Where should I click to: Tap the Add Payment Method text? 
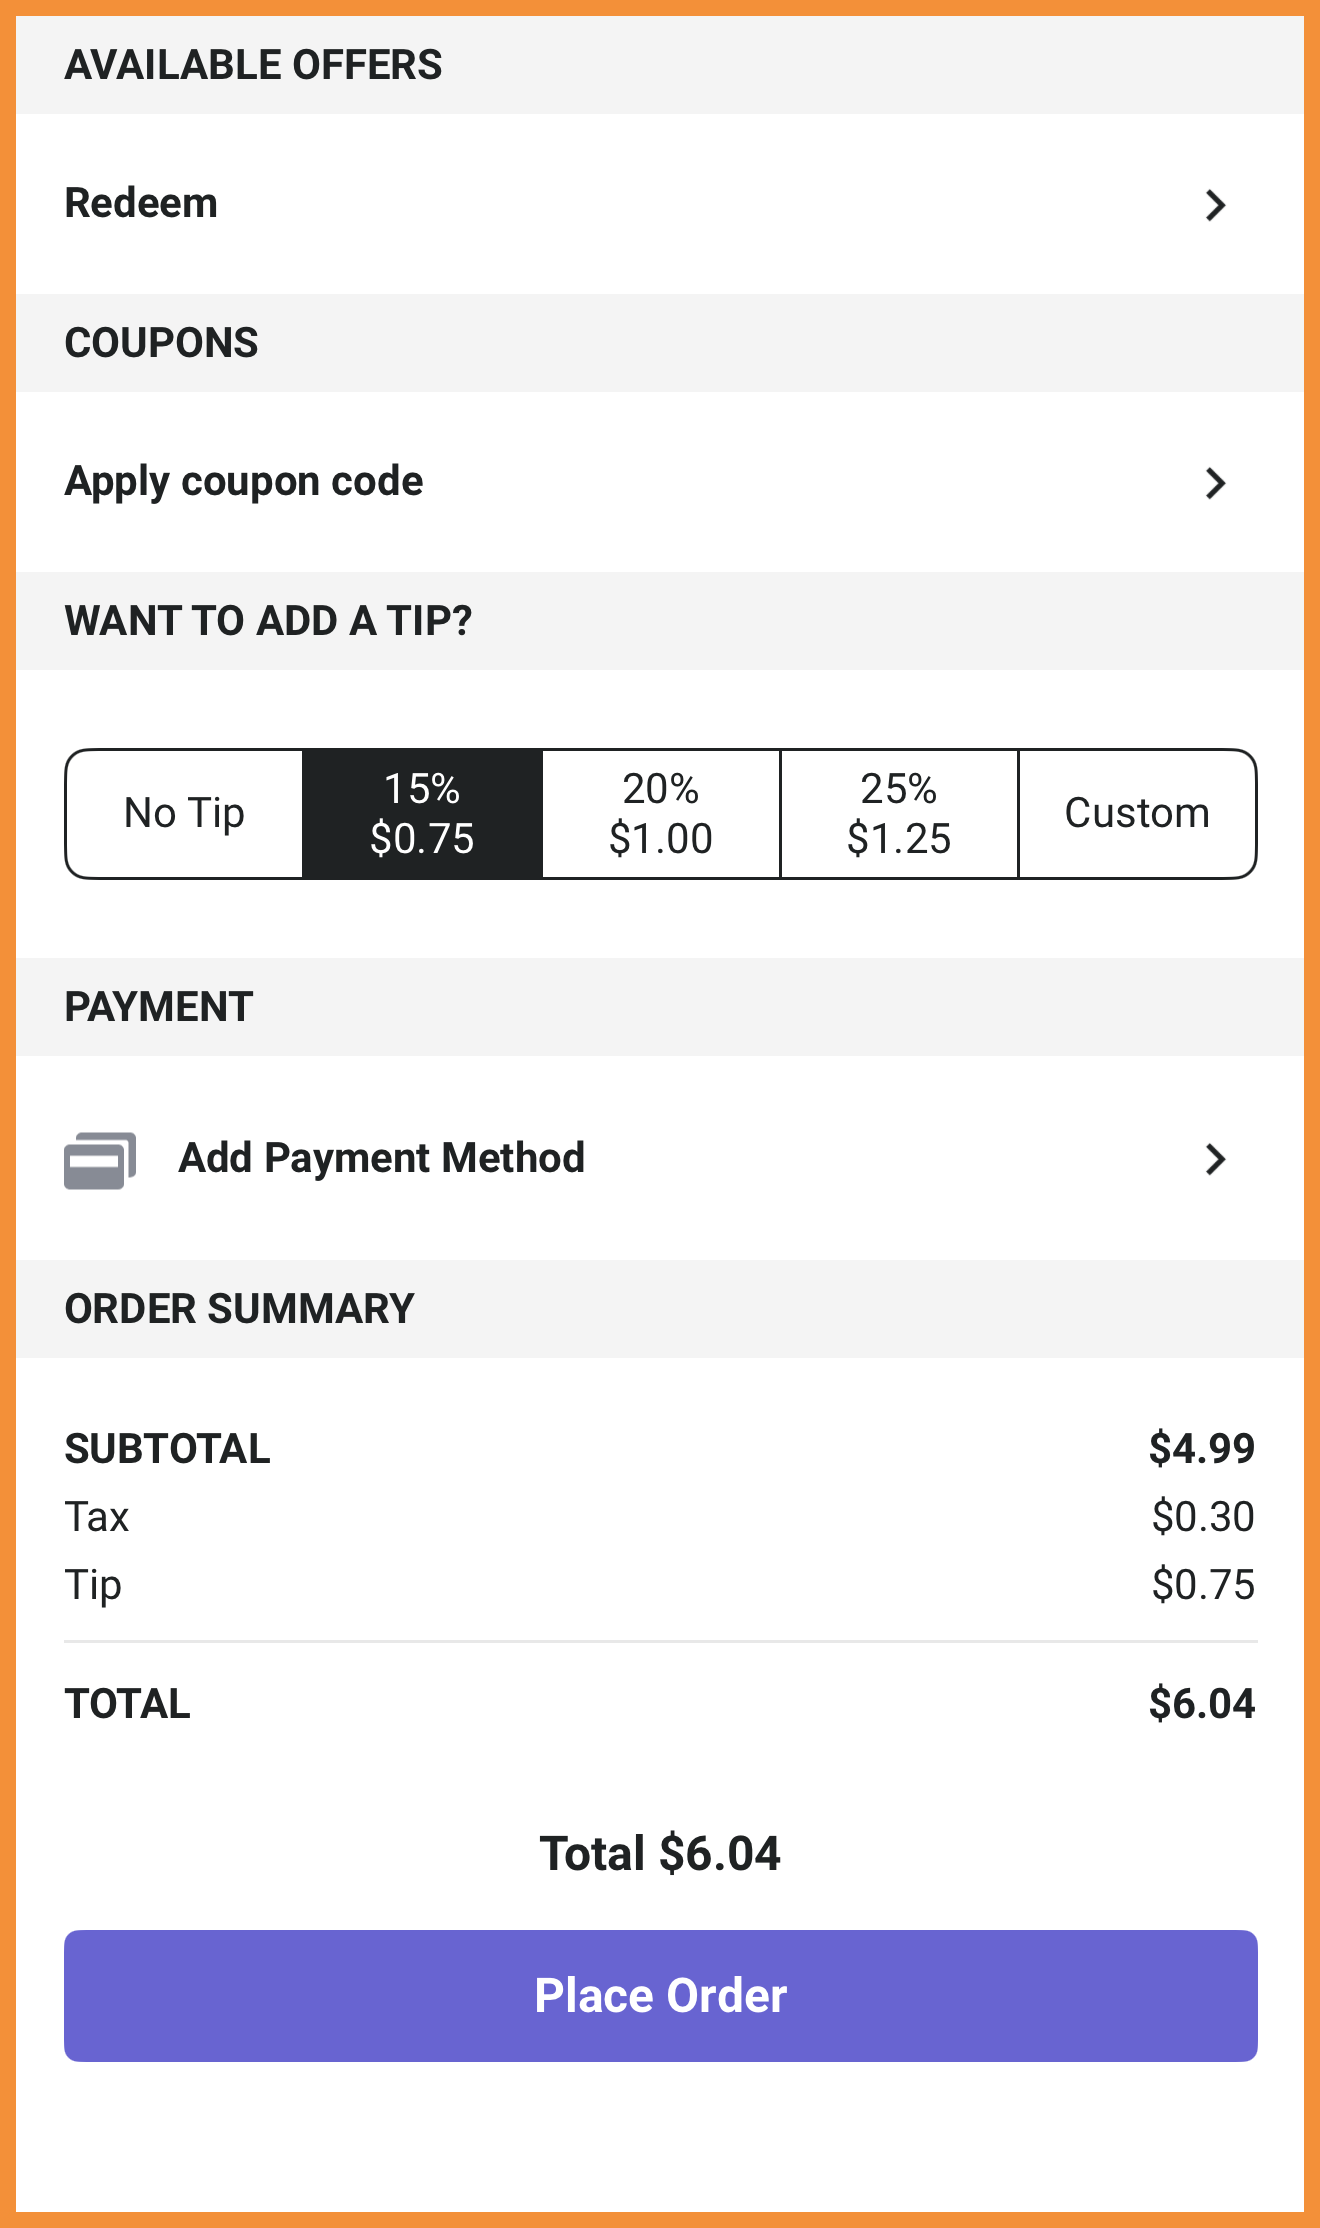[x=382, y=1158]
